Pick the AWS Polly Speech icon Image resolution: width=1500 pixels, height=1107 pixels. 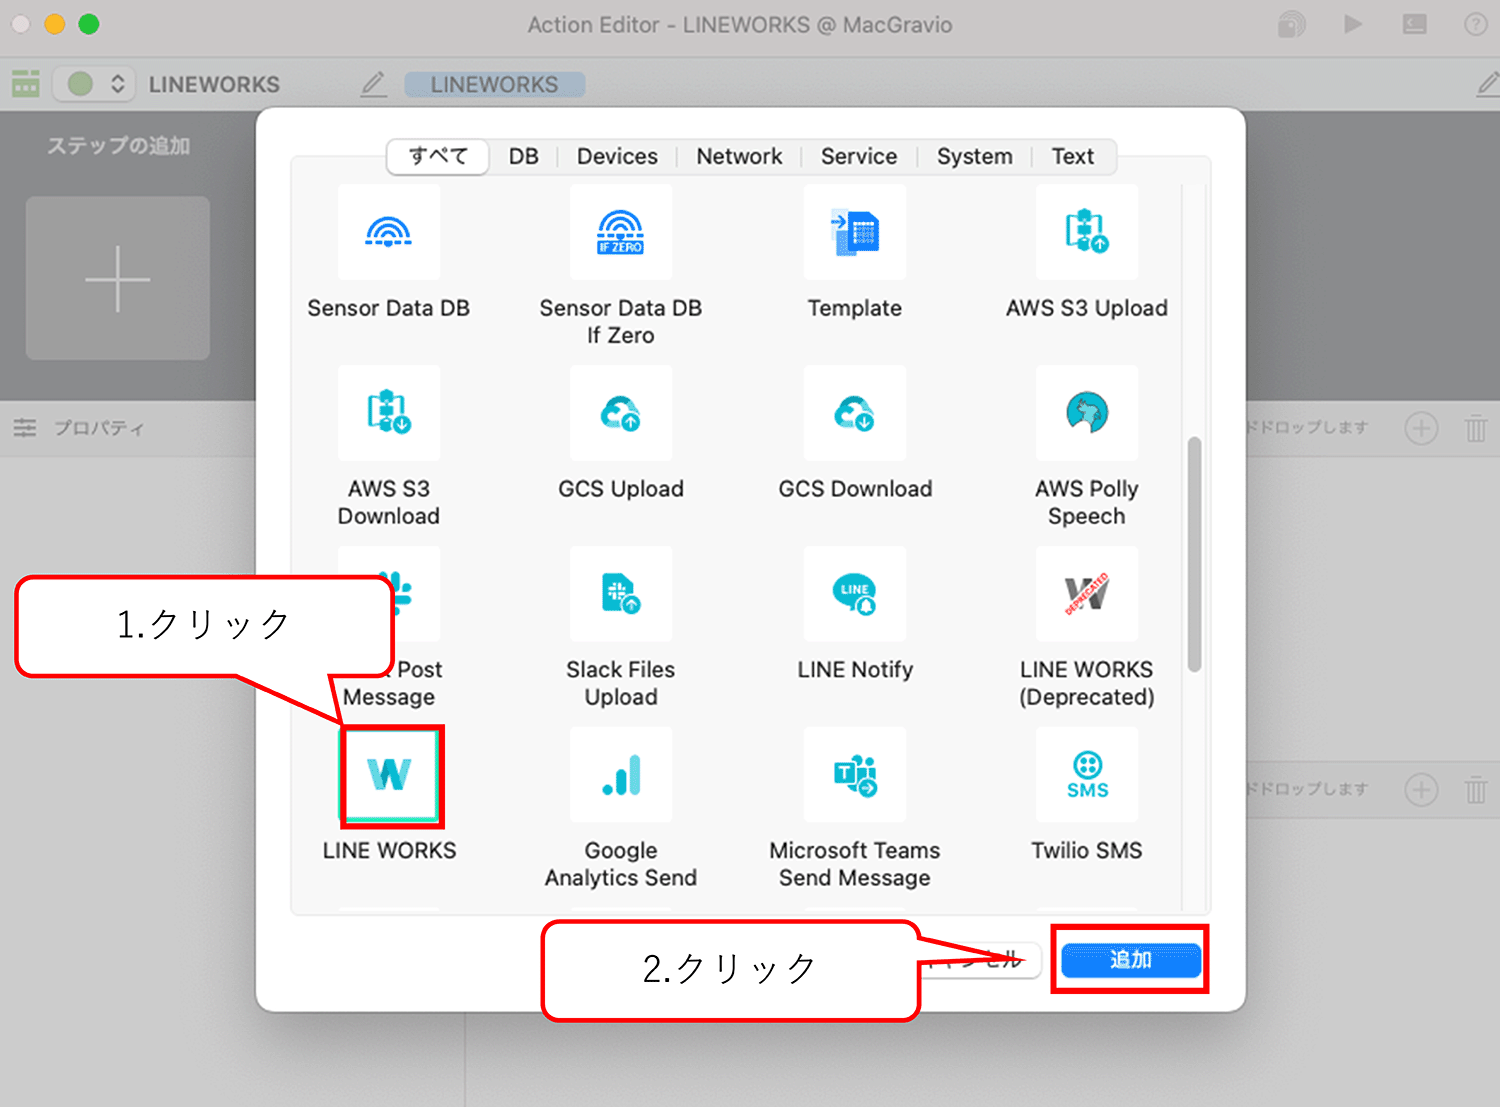coord(1086,412)
